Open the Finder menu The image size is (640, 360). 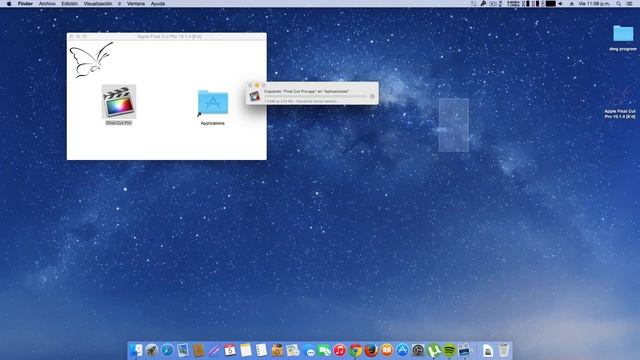[25, 4]
